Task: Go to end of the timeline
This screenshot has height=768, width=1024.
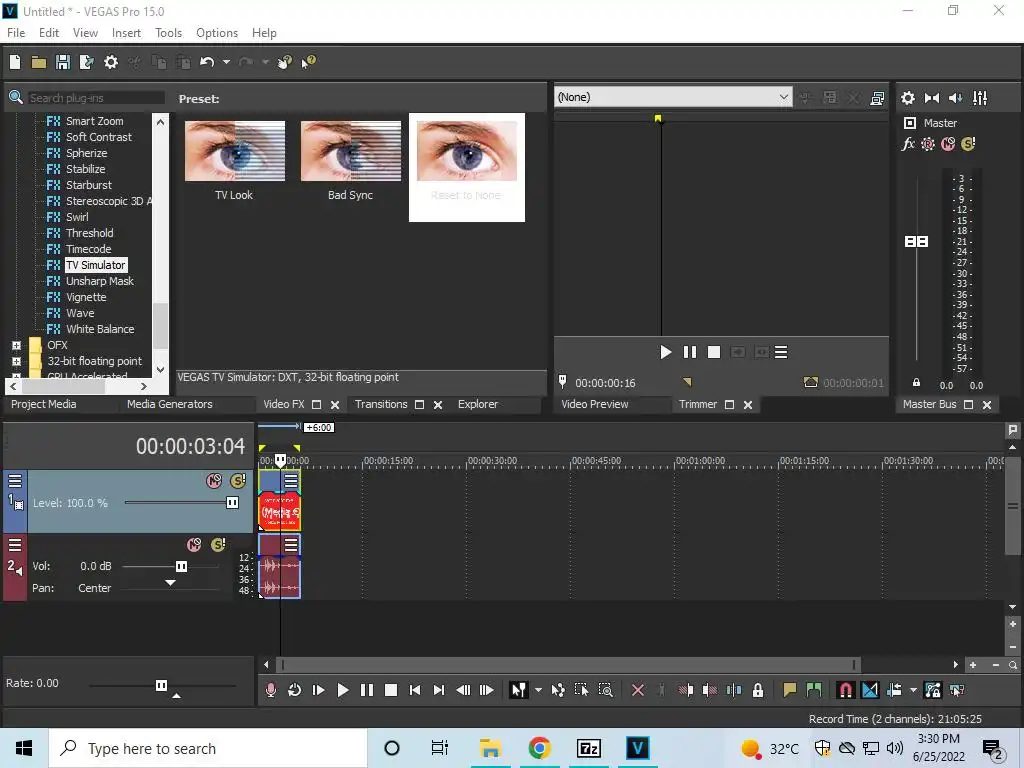Action: click(439, 690)
